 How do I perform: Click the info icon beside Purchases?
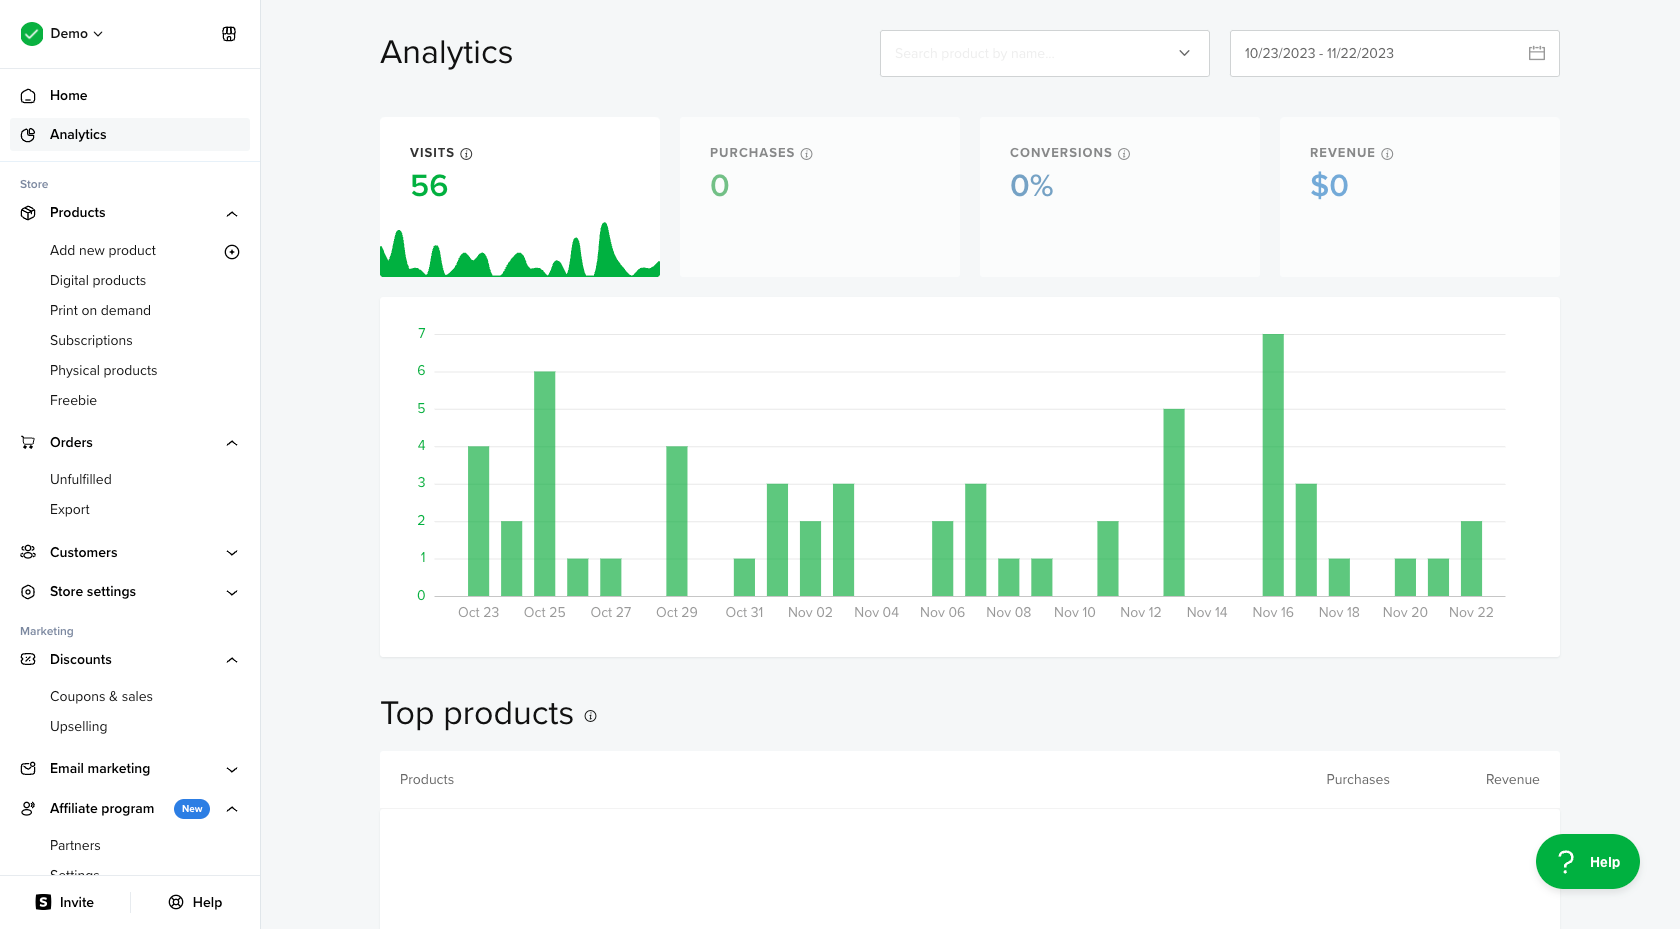coord(806,154)
